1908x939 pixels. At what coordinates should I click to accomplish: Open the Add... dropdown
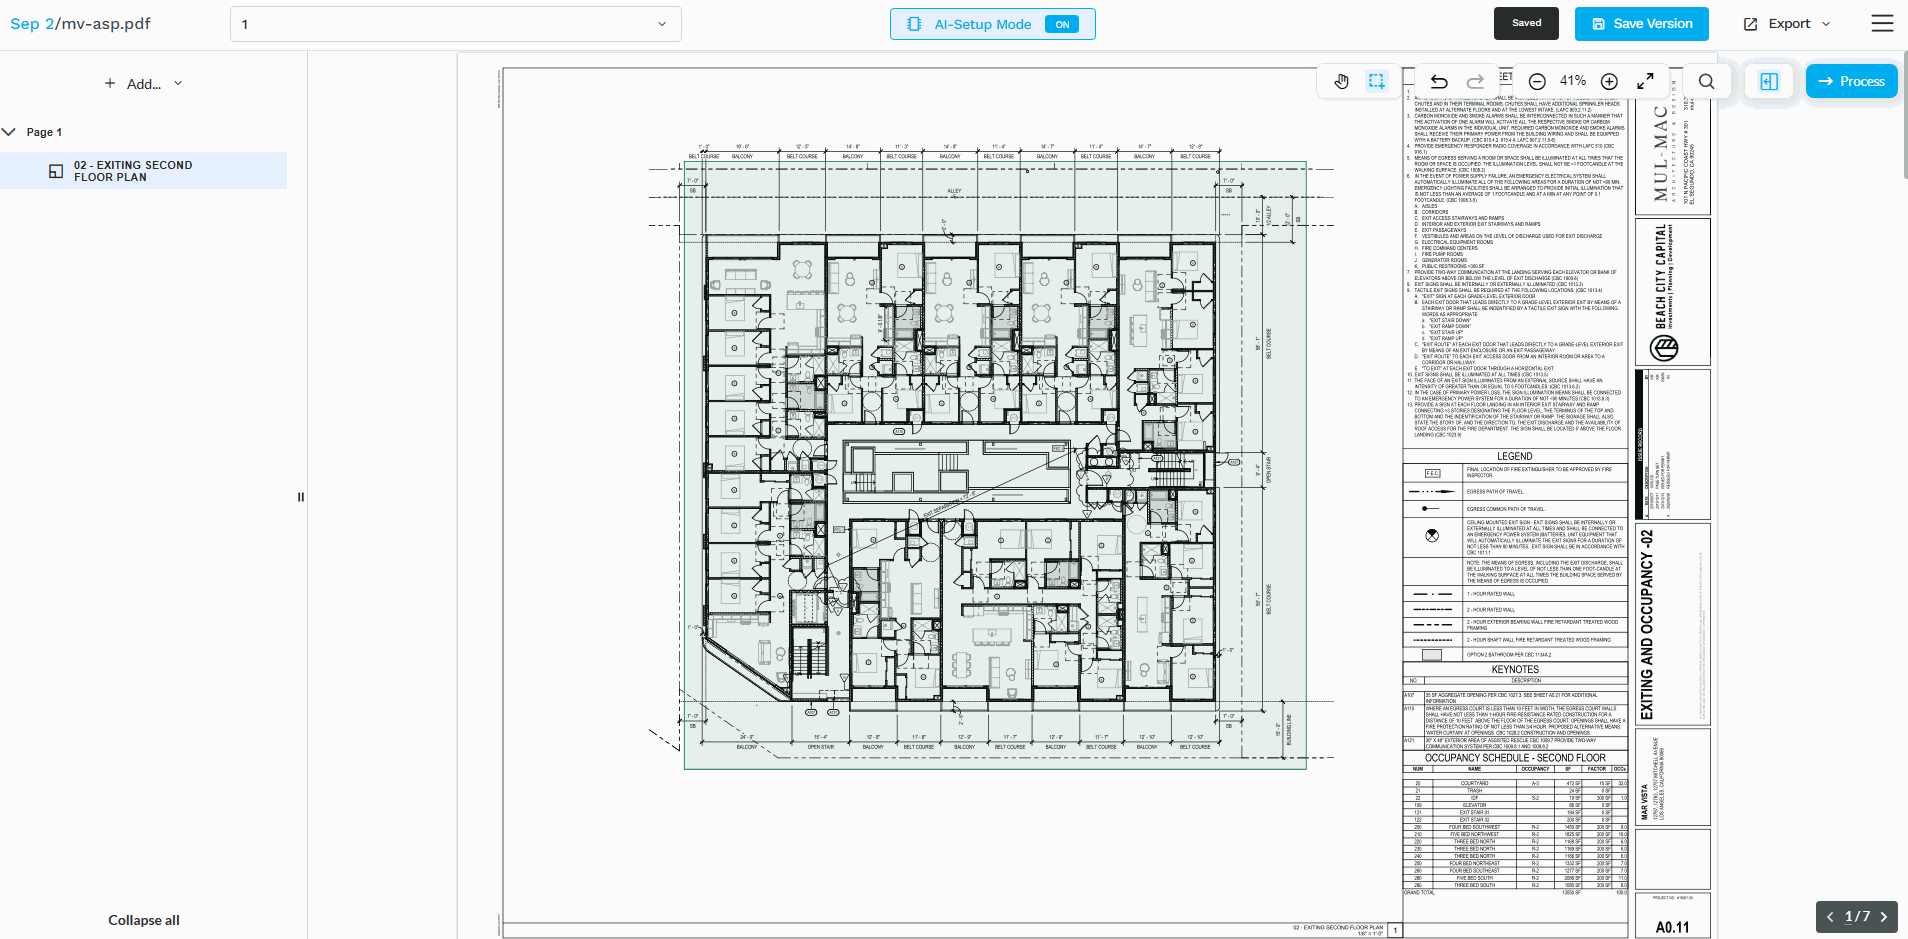click(x=144, y=84)
